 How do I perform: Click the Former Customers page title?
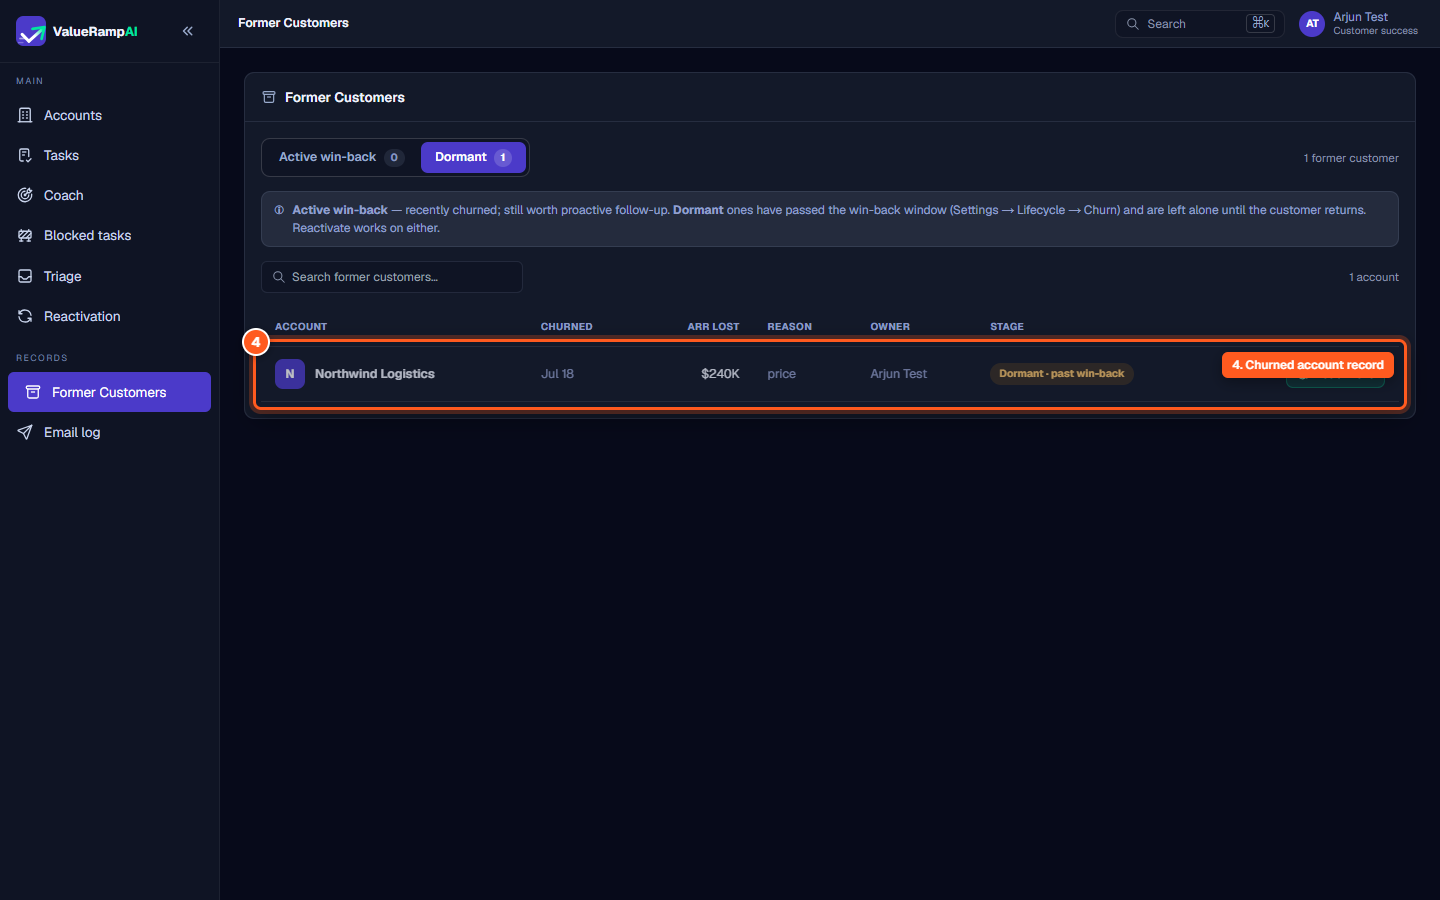pos(293,23)
